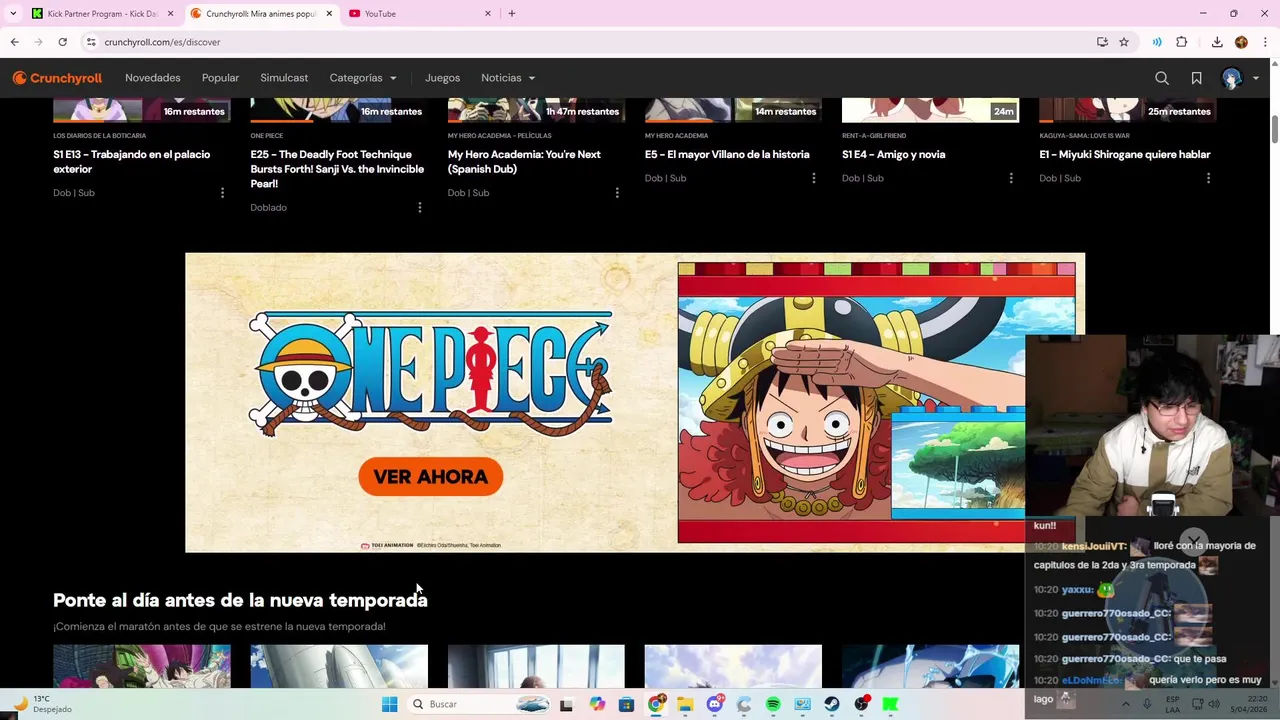The image size is (1280, 720).
Task: Open Microsoft Store from the taskbar
Action: tap(626, 704)
